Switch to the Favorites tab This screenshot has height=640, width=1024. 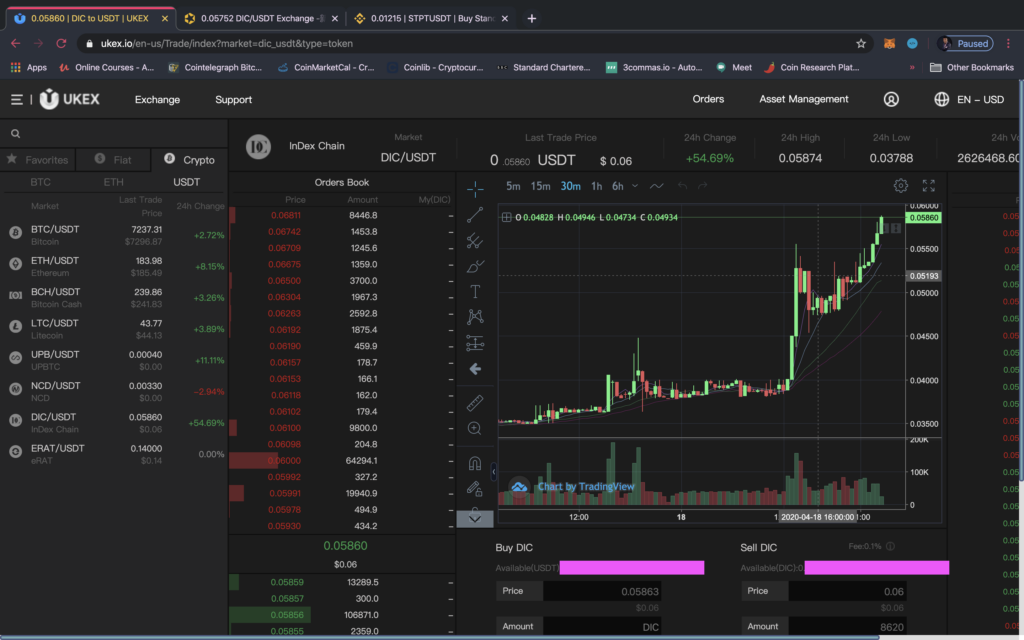(37, 159)
